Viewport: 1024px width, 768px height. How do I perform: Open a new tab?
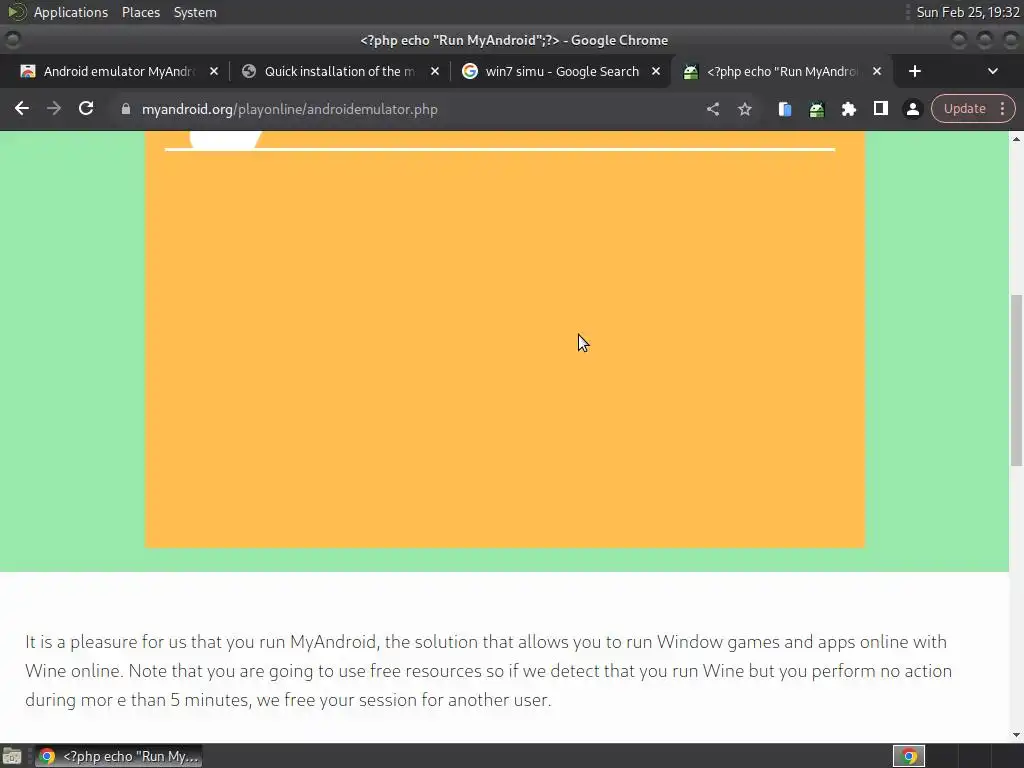pos(914,71)
